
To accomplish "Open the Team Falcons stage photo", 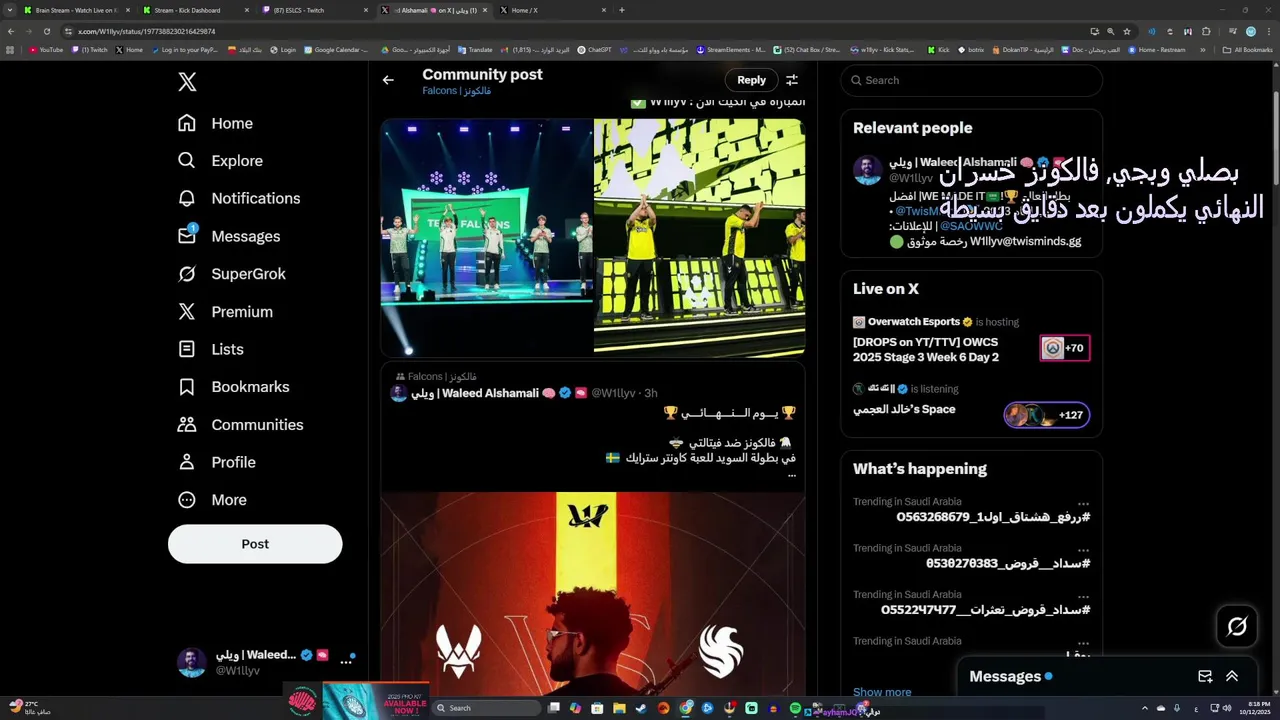I will coord(486,236).
